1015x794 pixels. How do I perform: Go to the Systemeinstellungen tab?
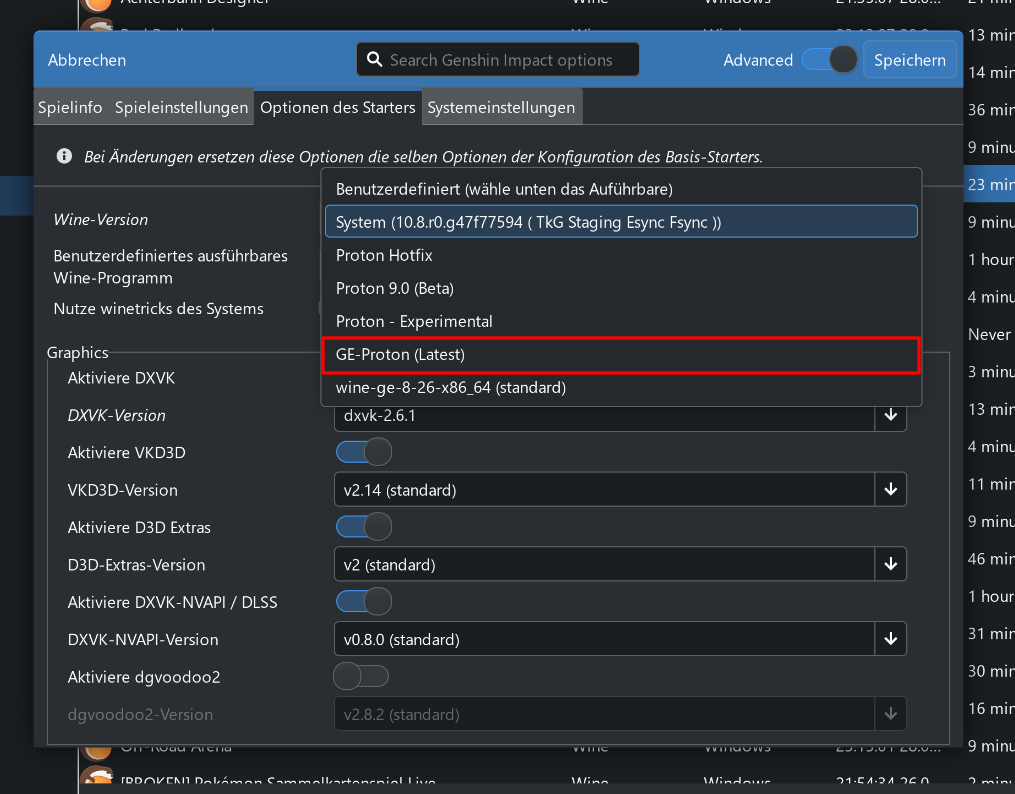501,107
